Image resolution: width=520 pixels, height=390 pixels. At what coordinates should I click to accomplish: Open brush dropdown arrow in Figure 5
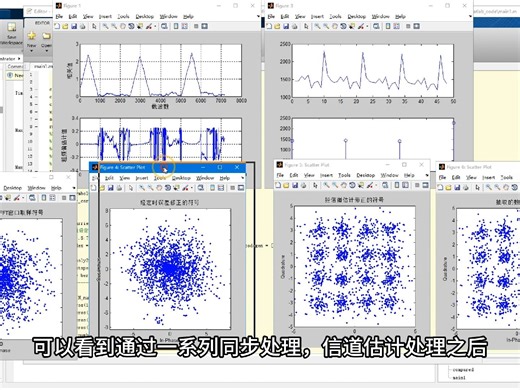click(376, 186)
